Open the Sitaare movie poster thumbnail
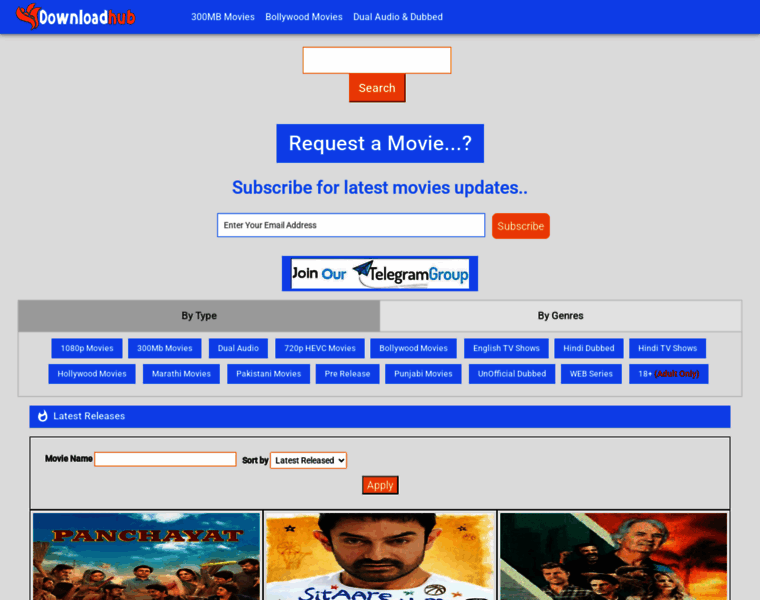 [380, 556]
